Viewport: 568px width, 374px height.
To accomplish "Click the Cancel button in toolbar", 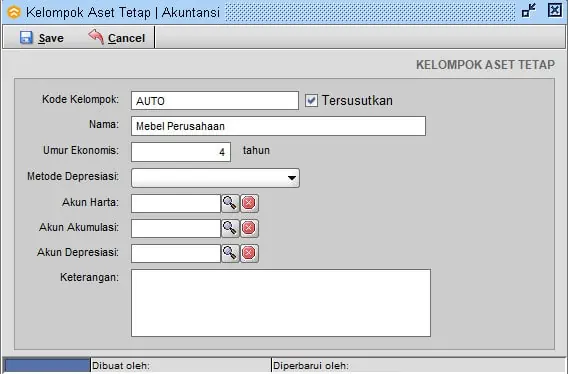I will 116,38.
